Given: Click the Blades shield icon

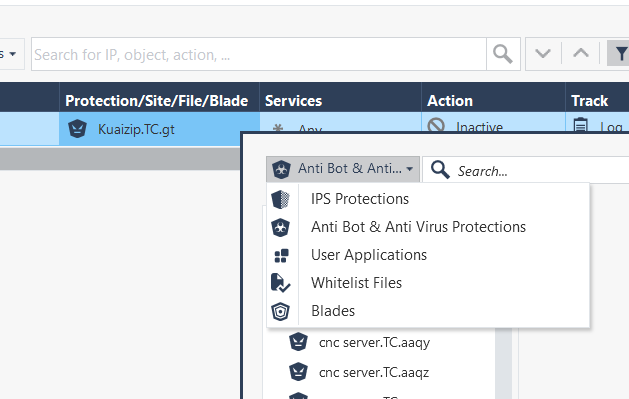Looking at the screenshot, I should tap(280, 311).
